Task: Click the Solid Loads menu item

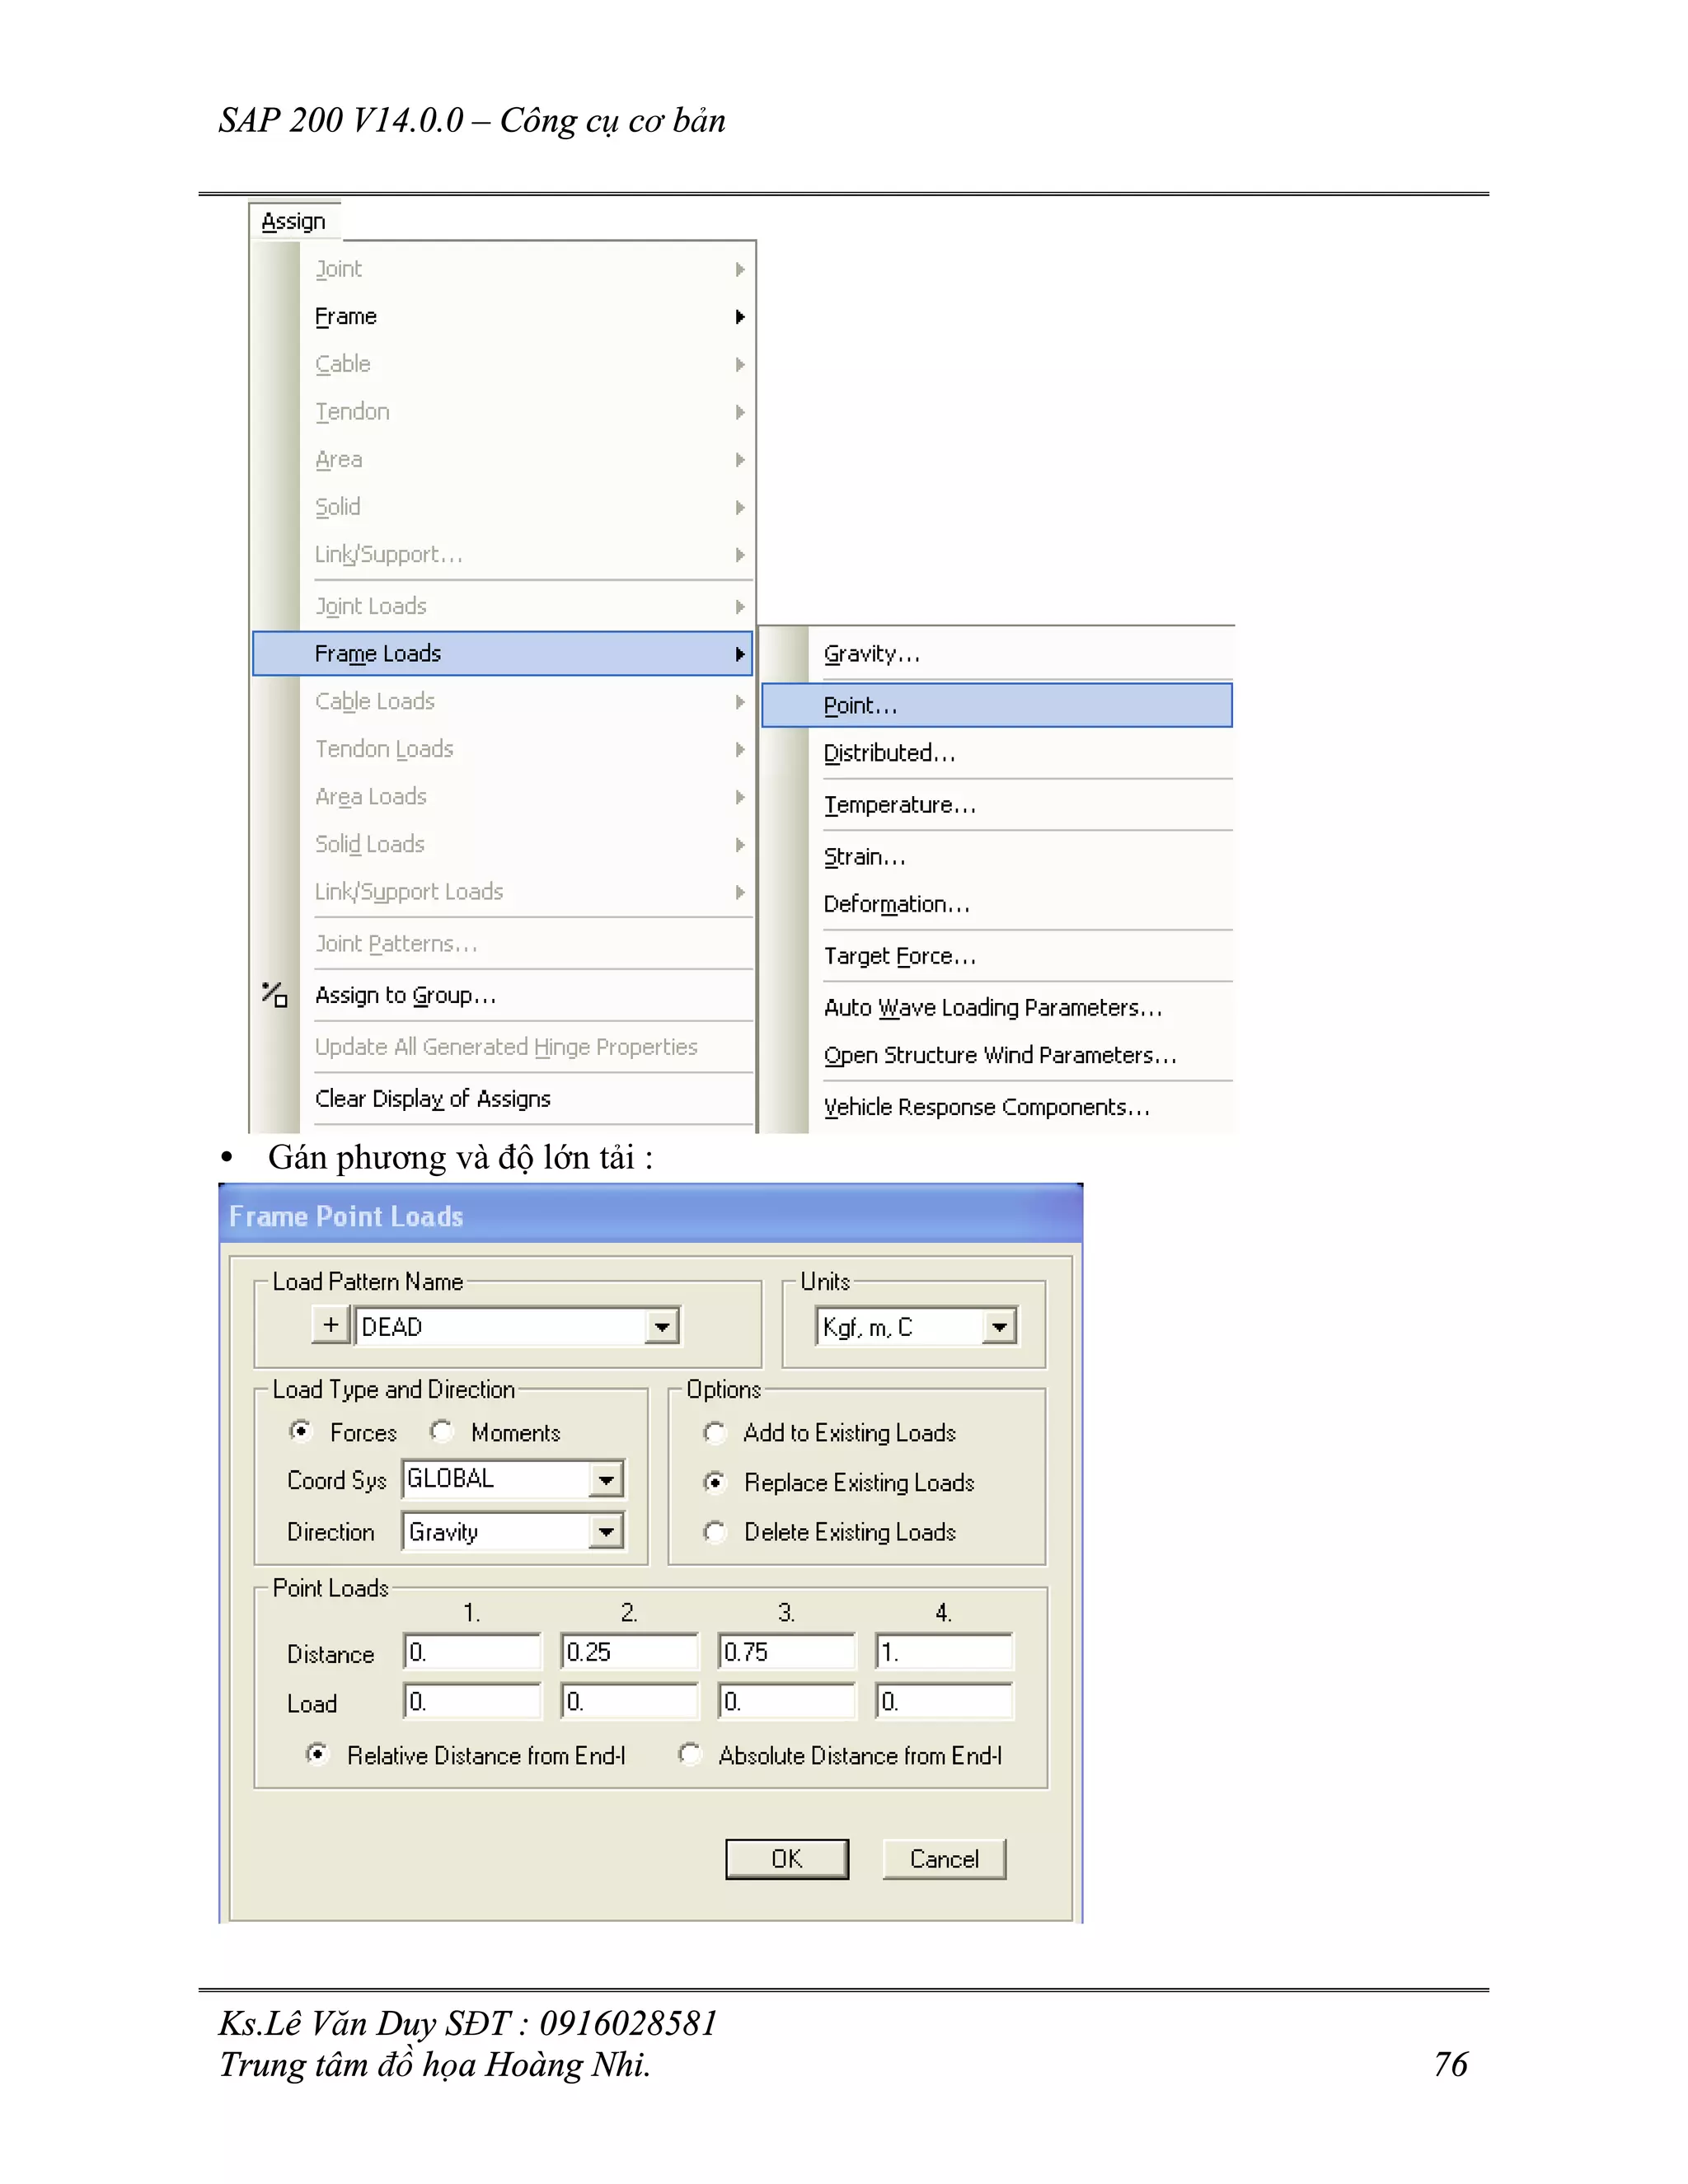Action: click(x=503, y=844)
